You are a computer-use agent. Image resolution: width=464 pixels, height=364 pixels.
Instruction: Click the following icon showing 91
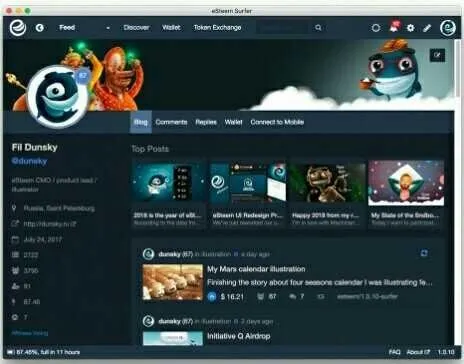15,286
